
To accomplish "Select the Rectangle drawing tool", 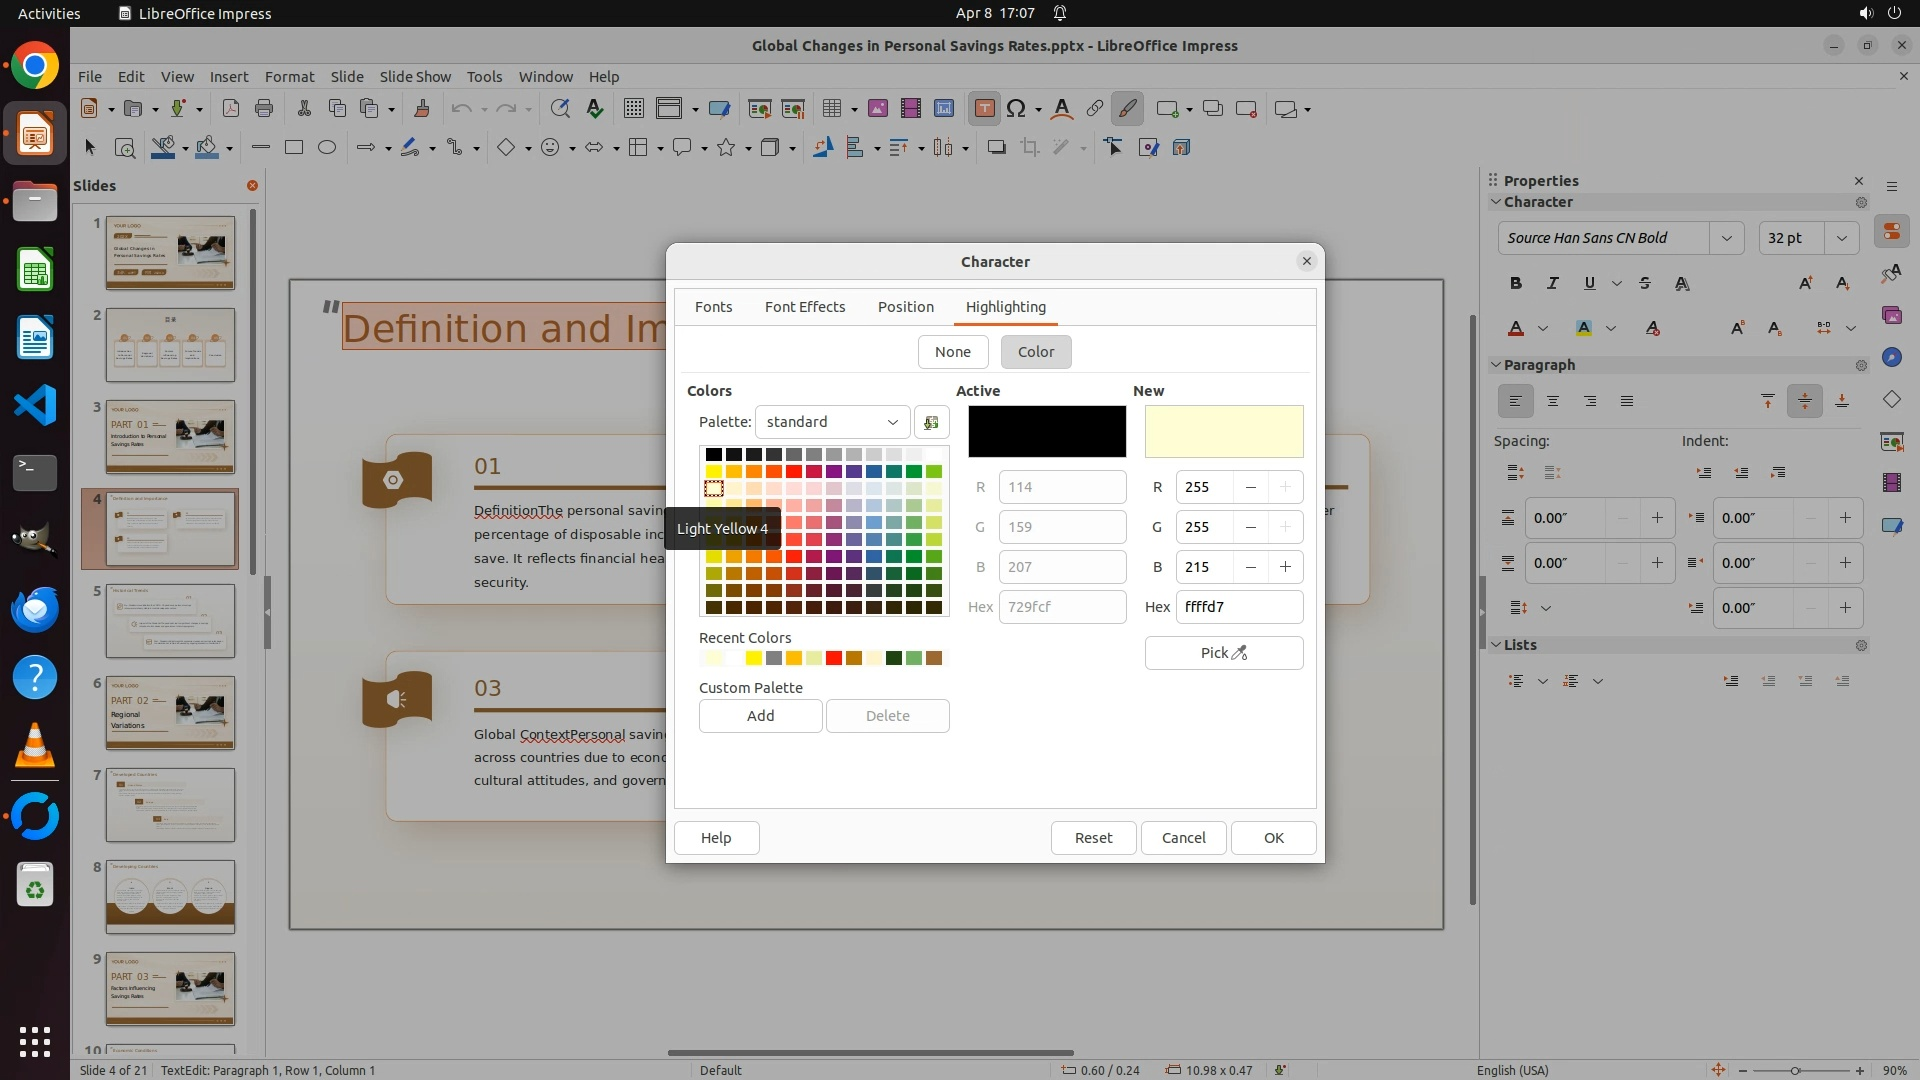I will pos(294,148).
